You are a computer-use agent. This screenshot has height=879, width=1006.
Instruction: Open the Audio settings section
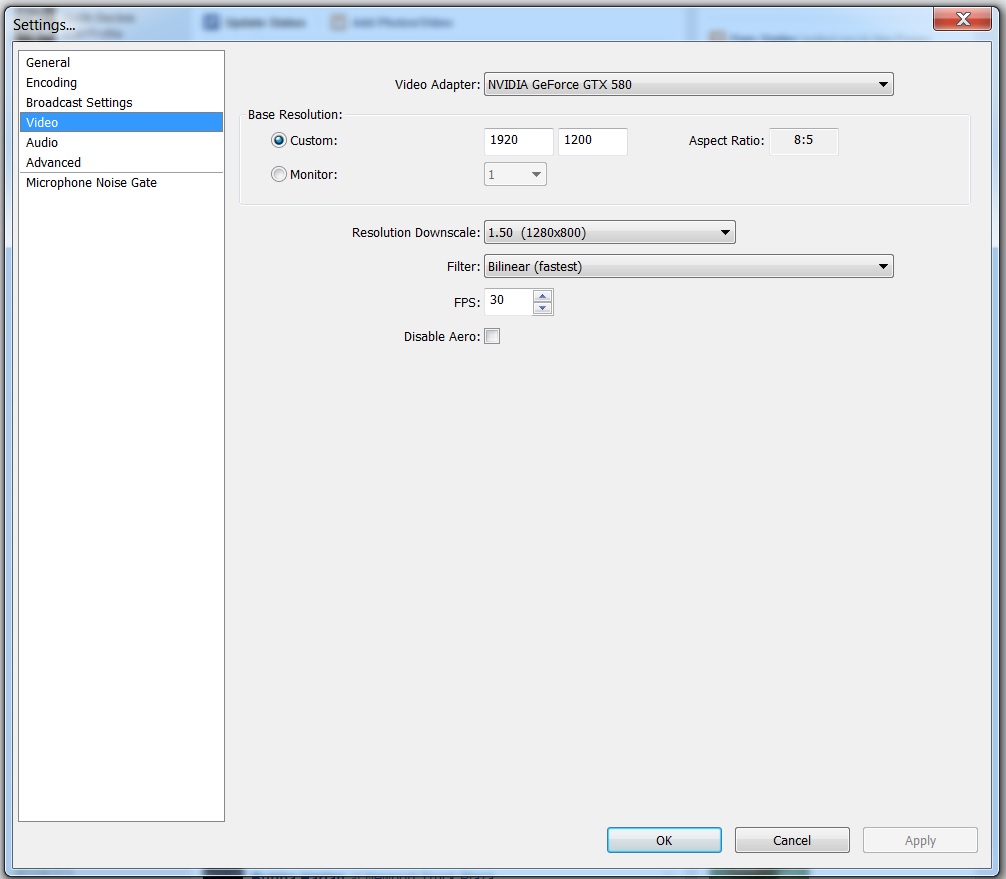click(x=121, y=142)
